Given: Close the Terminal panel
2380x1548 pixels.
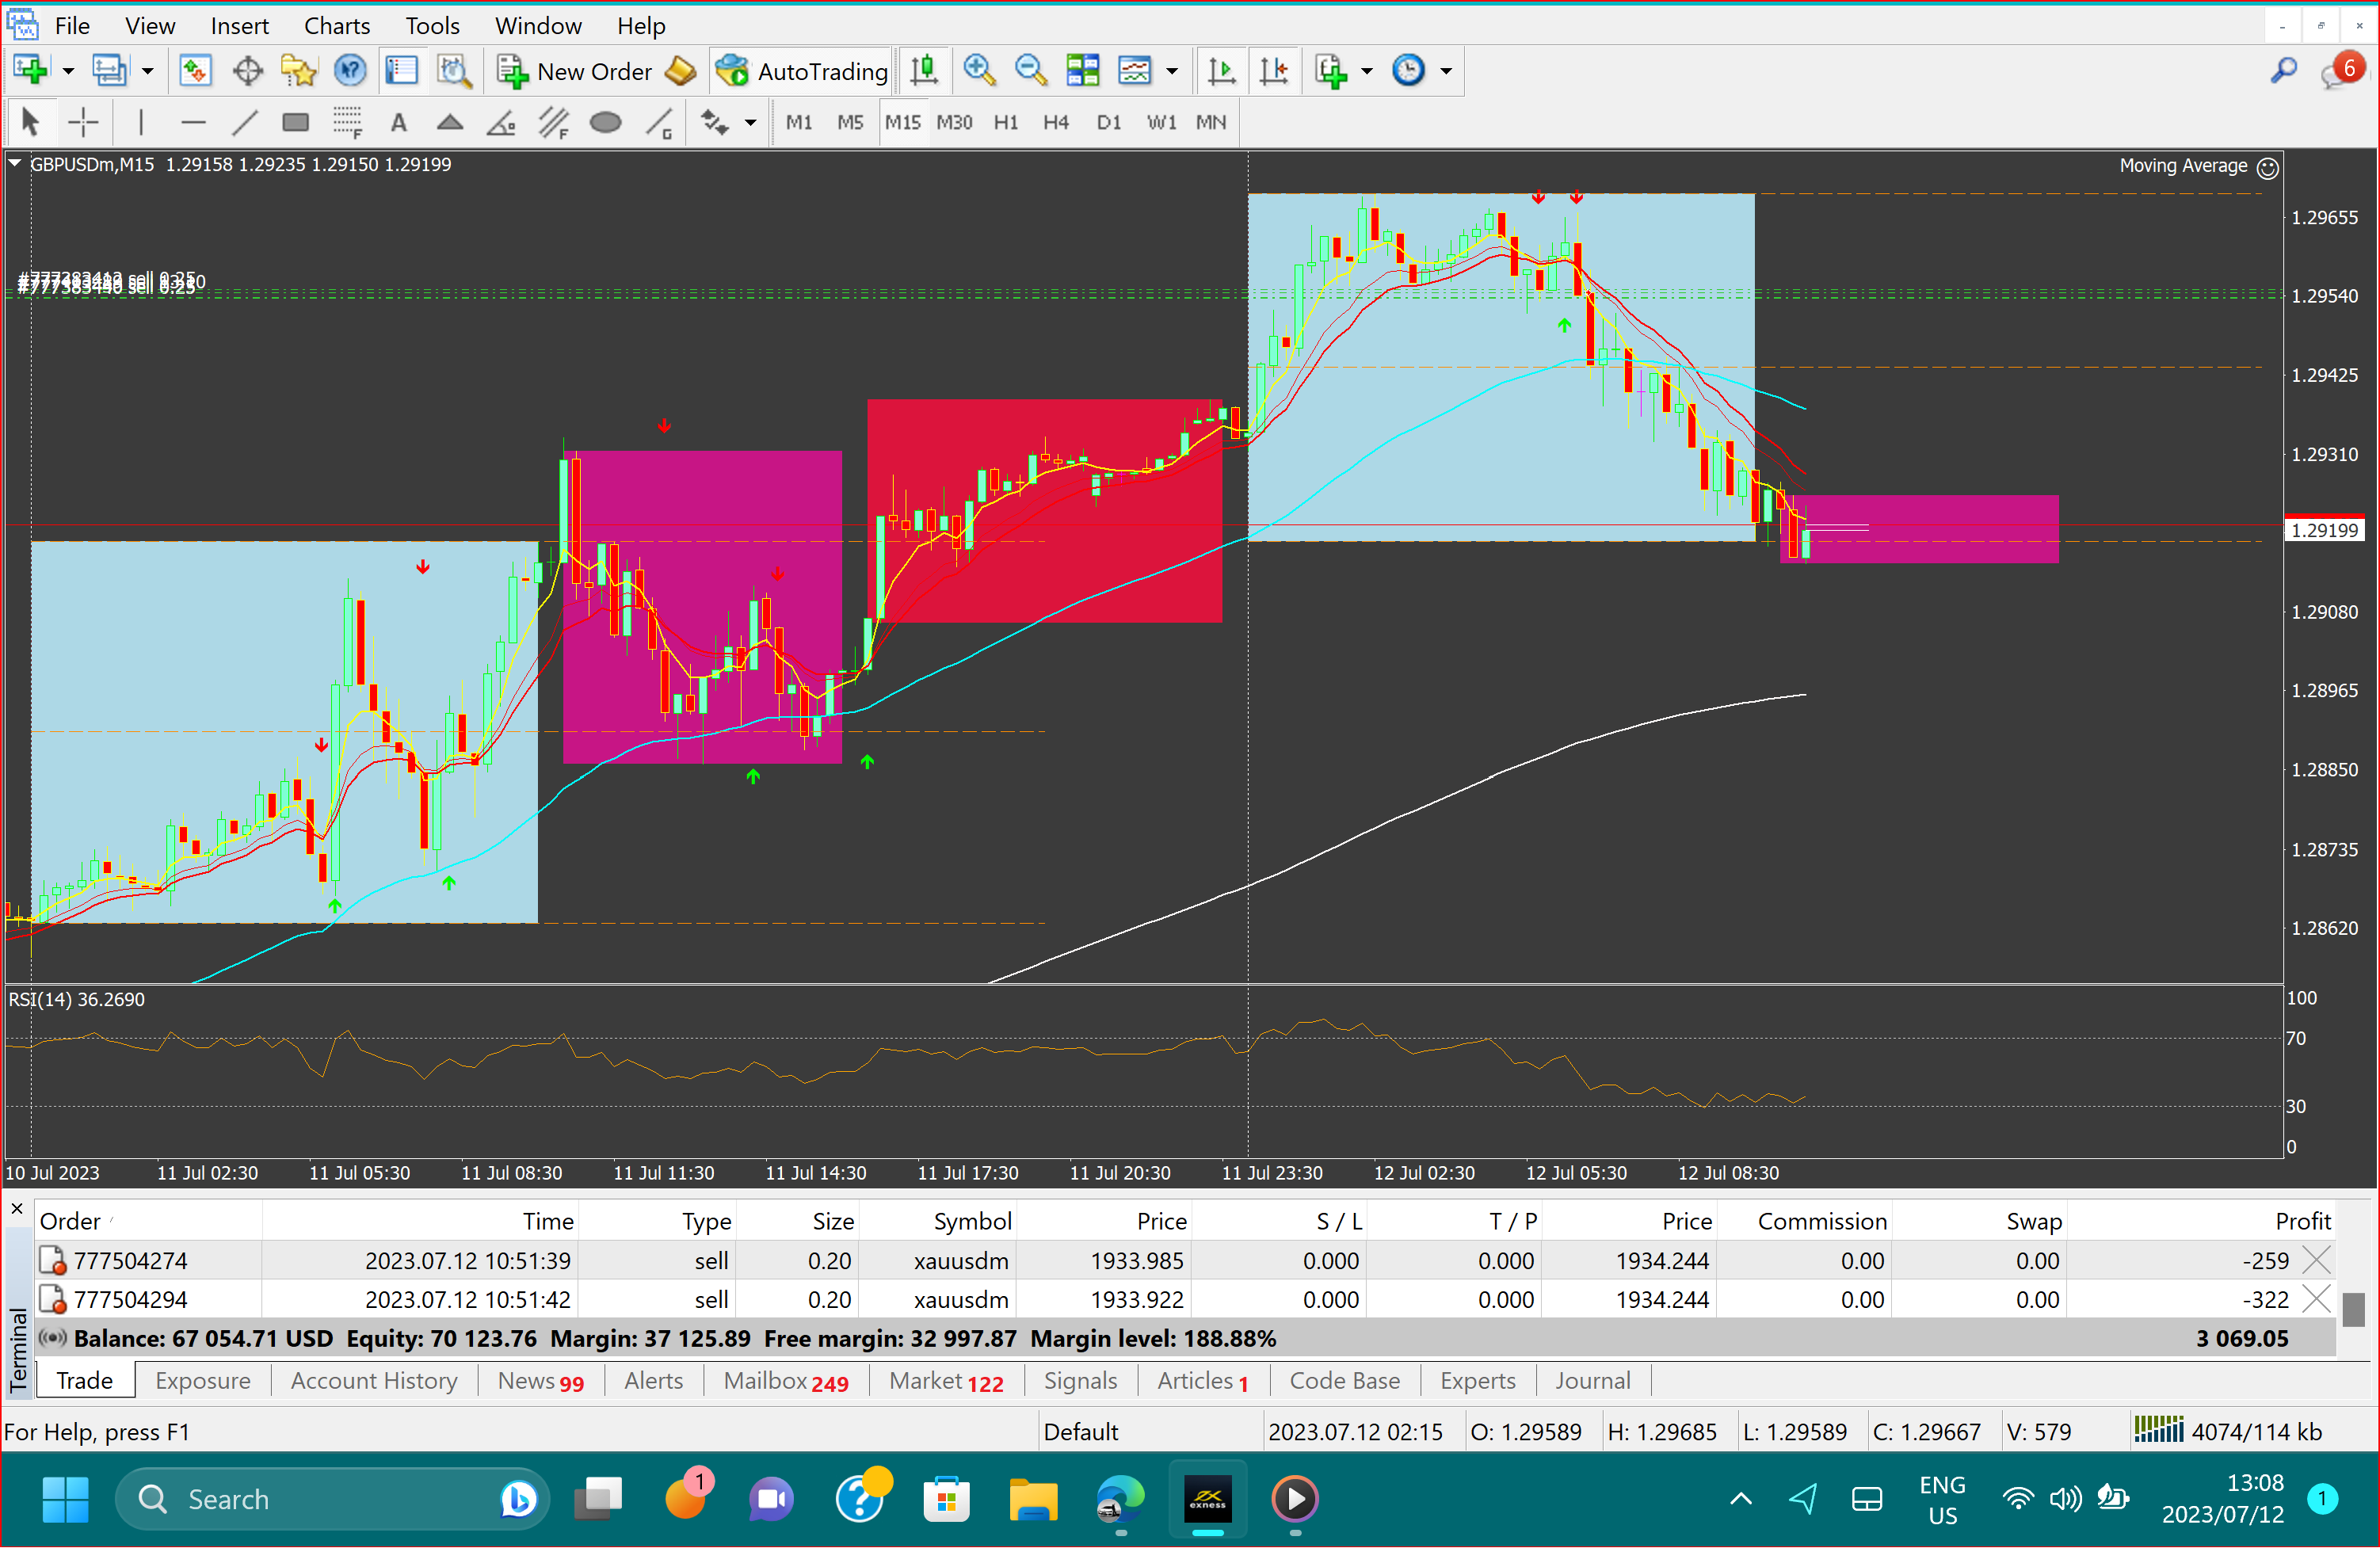Looking at the screenshot, I should click(17, 1208).
